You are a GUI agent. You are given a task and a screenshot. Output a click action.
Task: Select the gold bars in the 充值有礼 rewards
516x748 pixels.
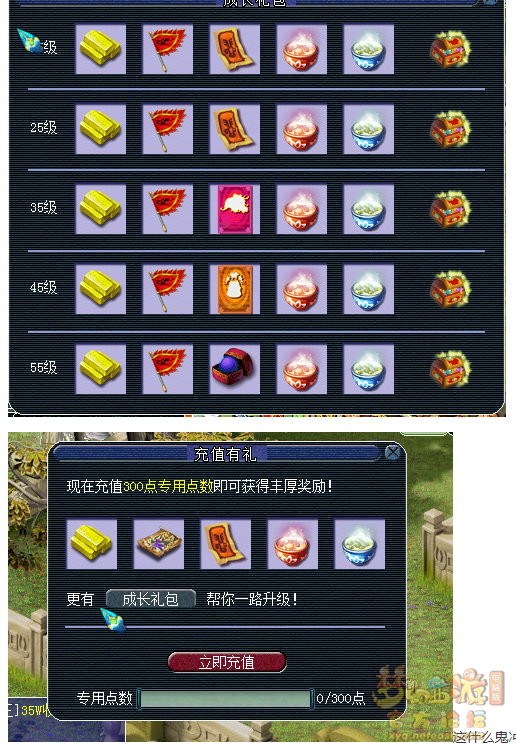[x=92, y=544]
